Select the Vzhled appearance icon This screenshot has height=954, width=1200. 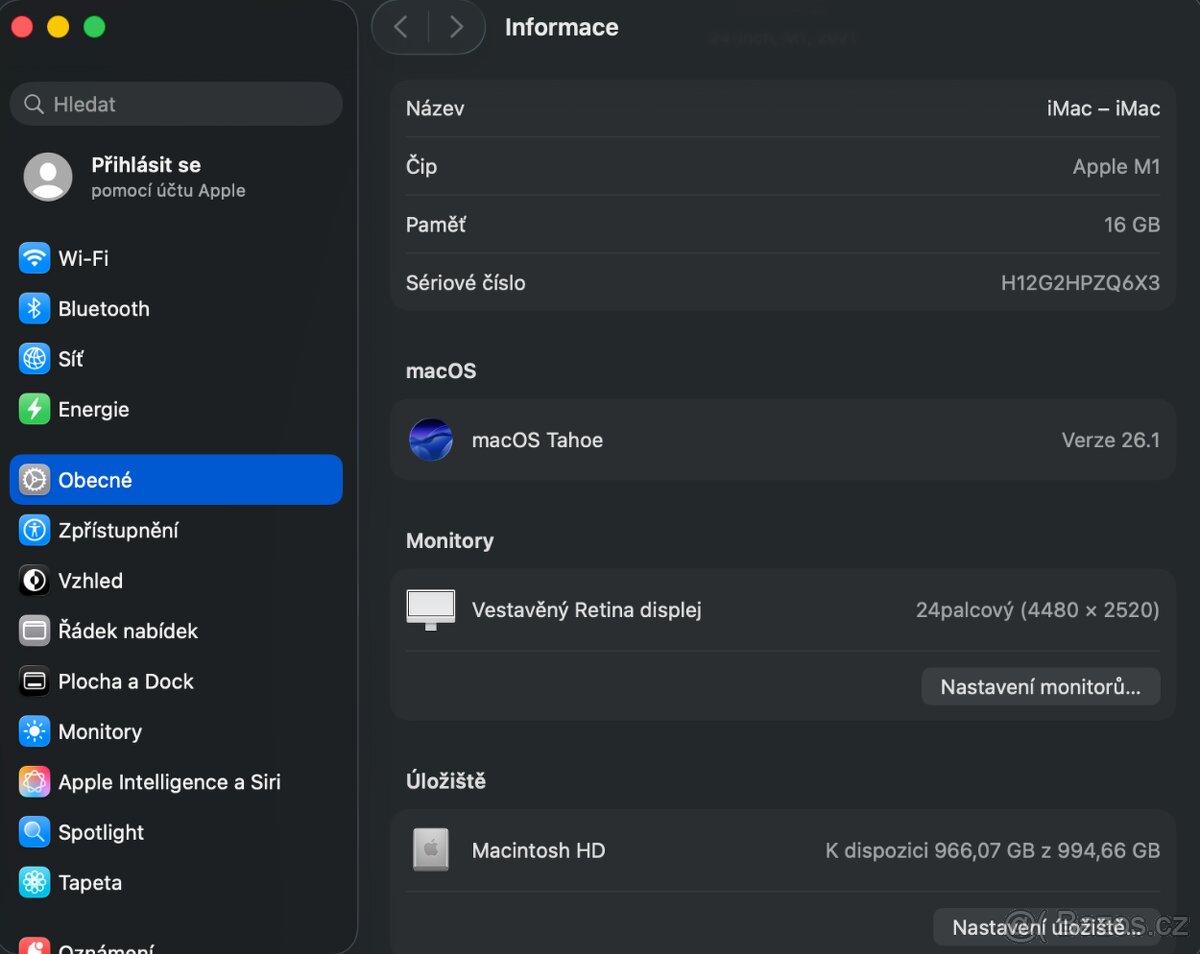point(34,580)
